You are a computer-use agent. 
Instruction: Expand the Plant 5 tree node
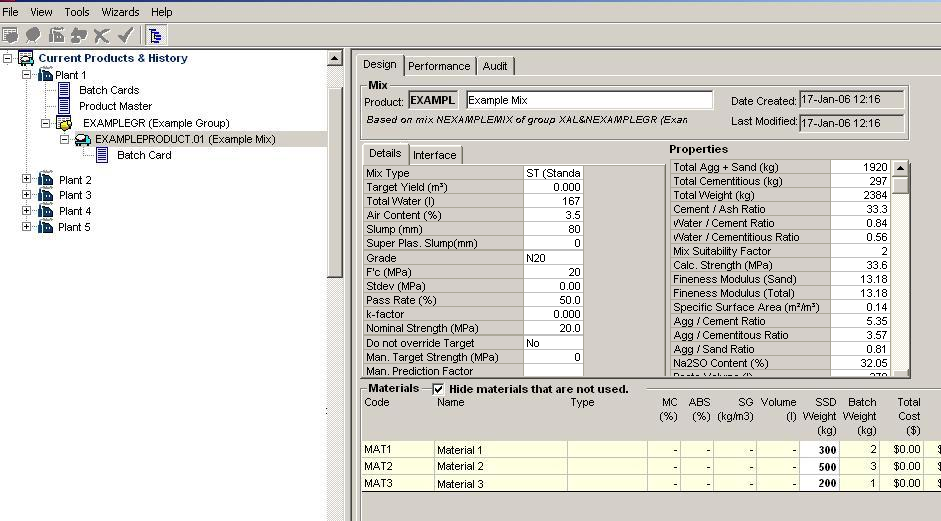(26, 227)
